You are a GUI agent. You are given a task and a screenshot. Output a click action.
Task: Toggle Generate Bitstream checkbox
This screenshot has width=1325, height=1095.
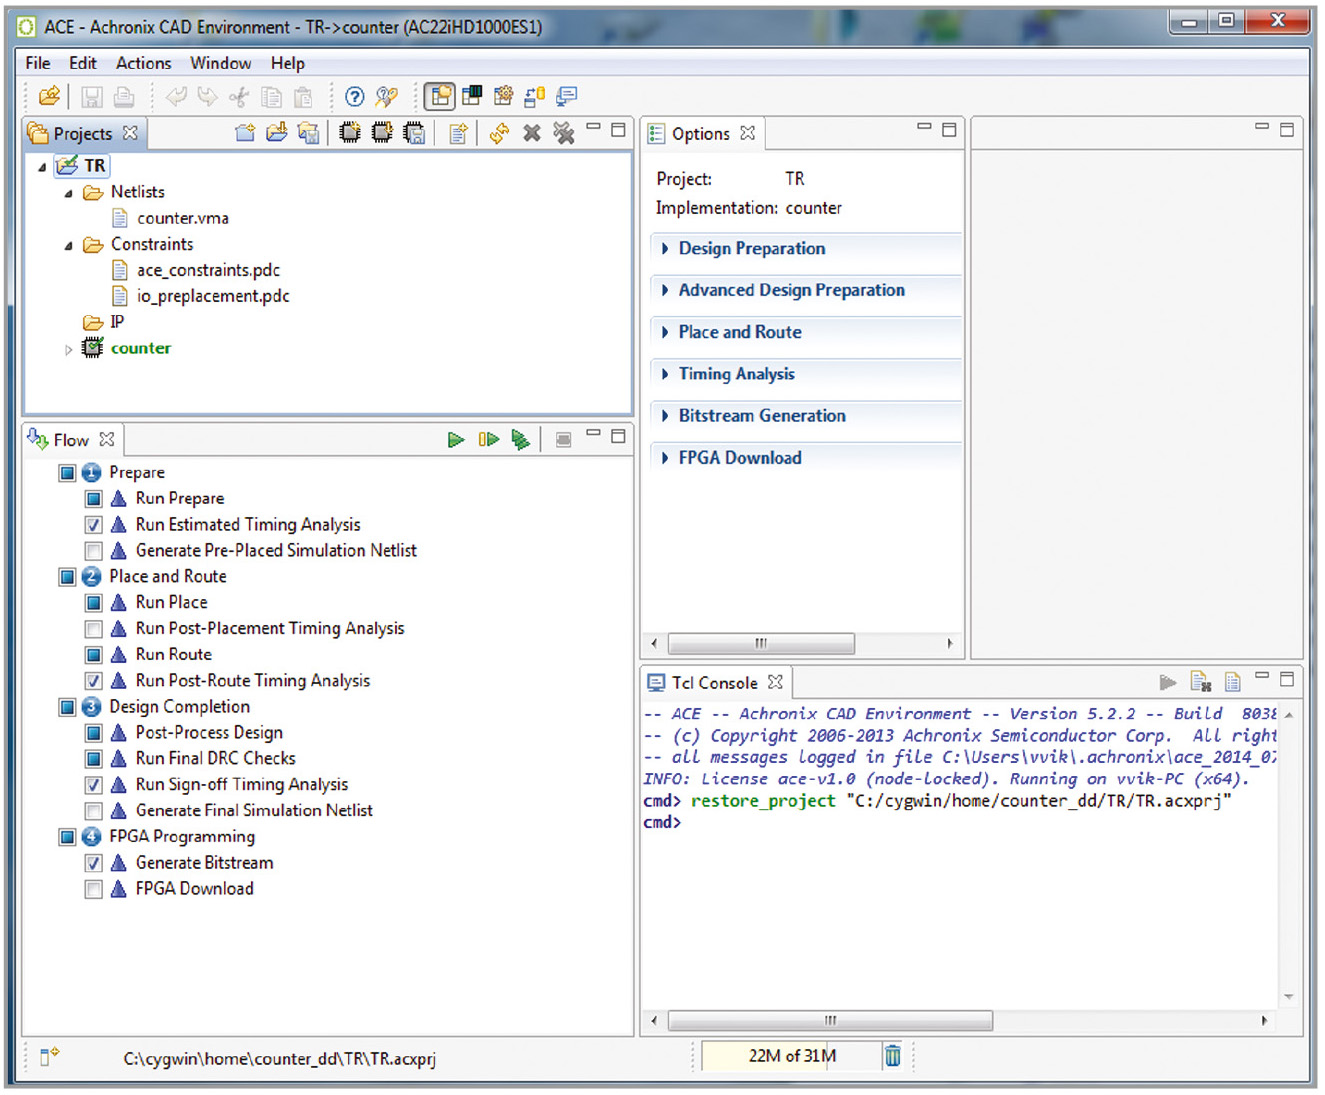[93, 863]
